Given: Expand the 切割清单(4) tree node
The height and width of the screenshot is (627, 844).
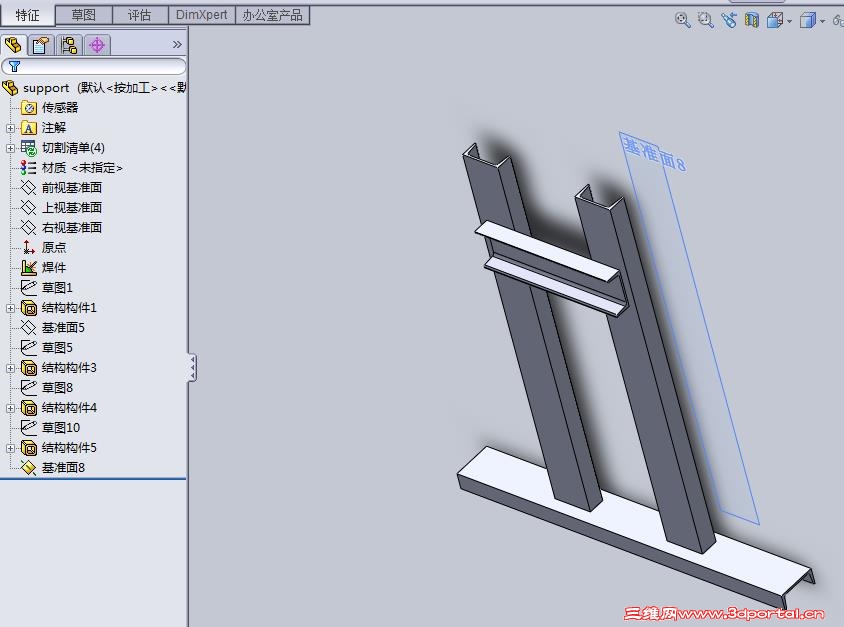Looking at the screenshot, I should (10, 148).
